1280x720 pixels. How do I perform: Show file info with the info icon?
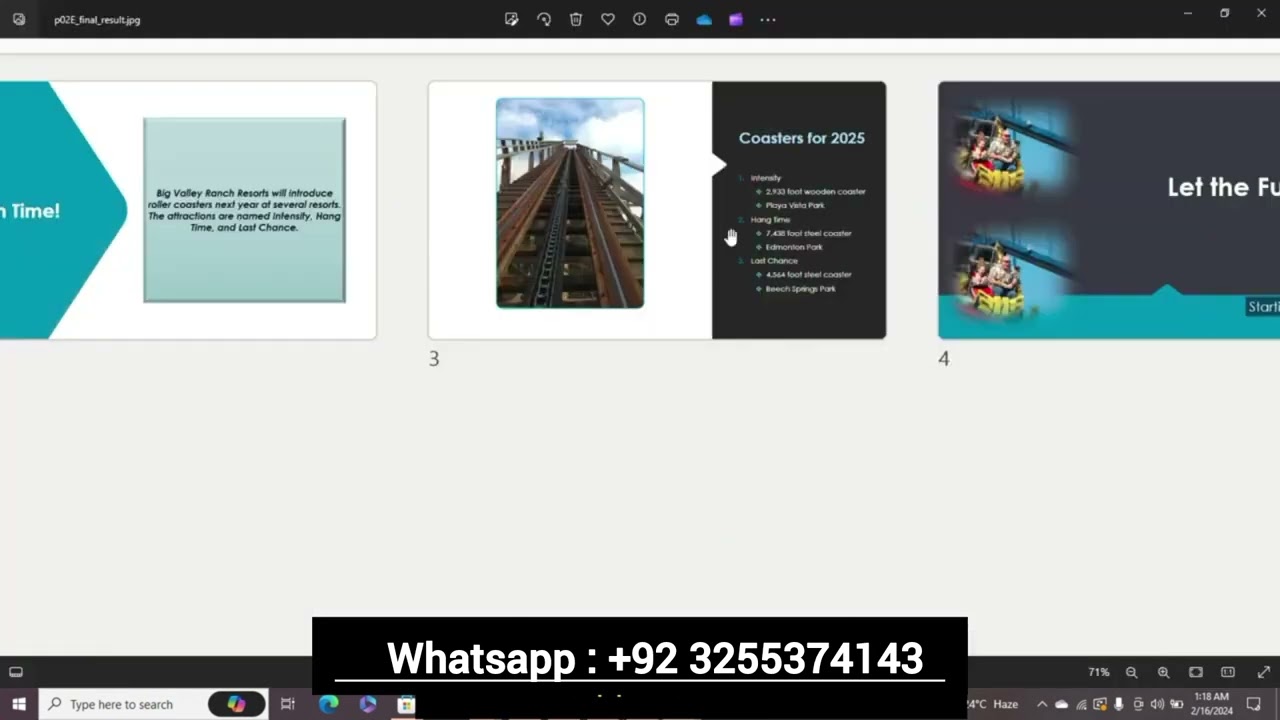[x=640, y=19]
